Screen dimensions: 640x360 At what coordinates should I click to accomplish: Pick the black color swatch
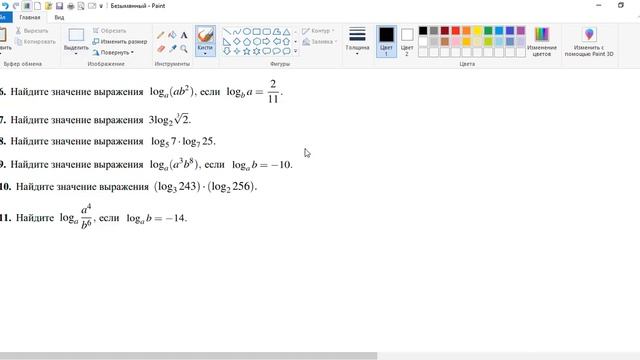point(423,31)
